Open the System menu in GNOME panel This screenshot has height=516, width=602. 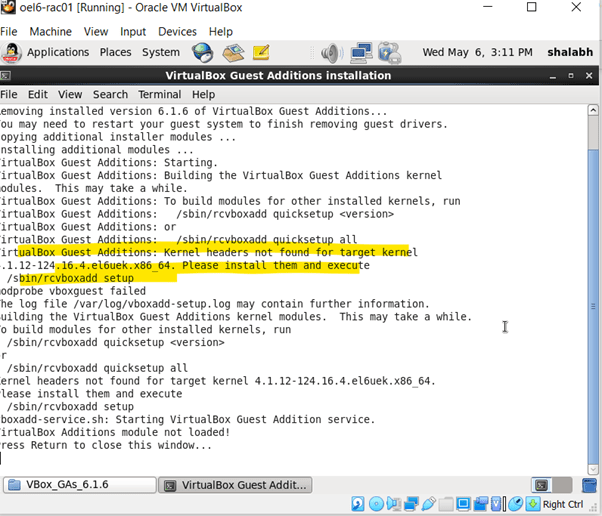(160, 52)
